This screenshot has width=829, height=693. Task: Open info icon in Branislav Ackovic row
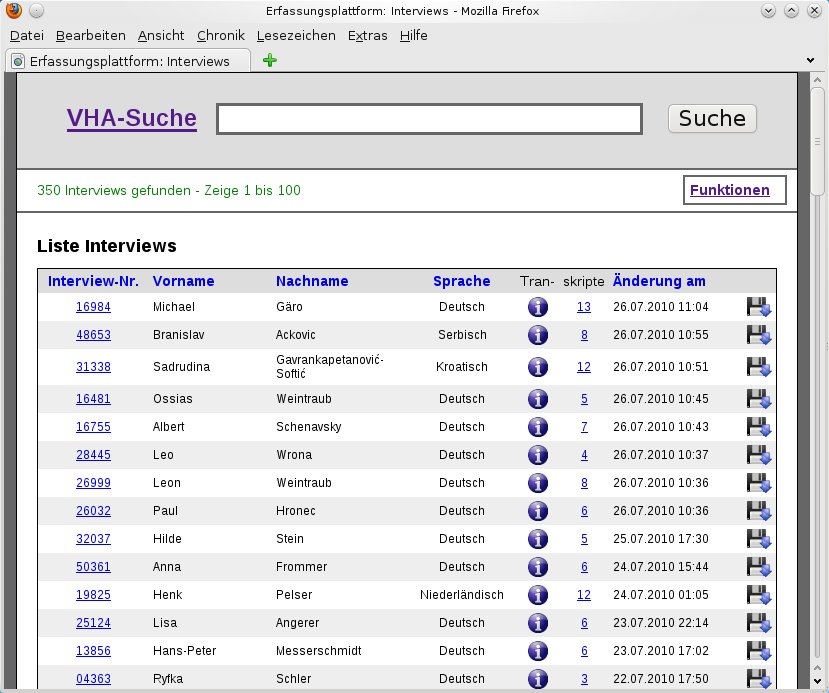[x=538, y=335]
